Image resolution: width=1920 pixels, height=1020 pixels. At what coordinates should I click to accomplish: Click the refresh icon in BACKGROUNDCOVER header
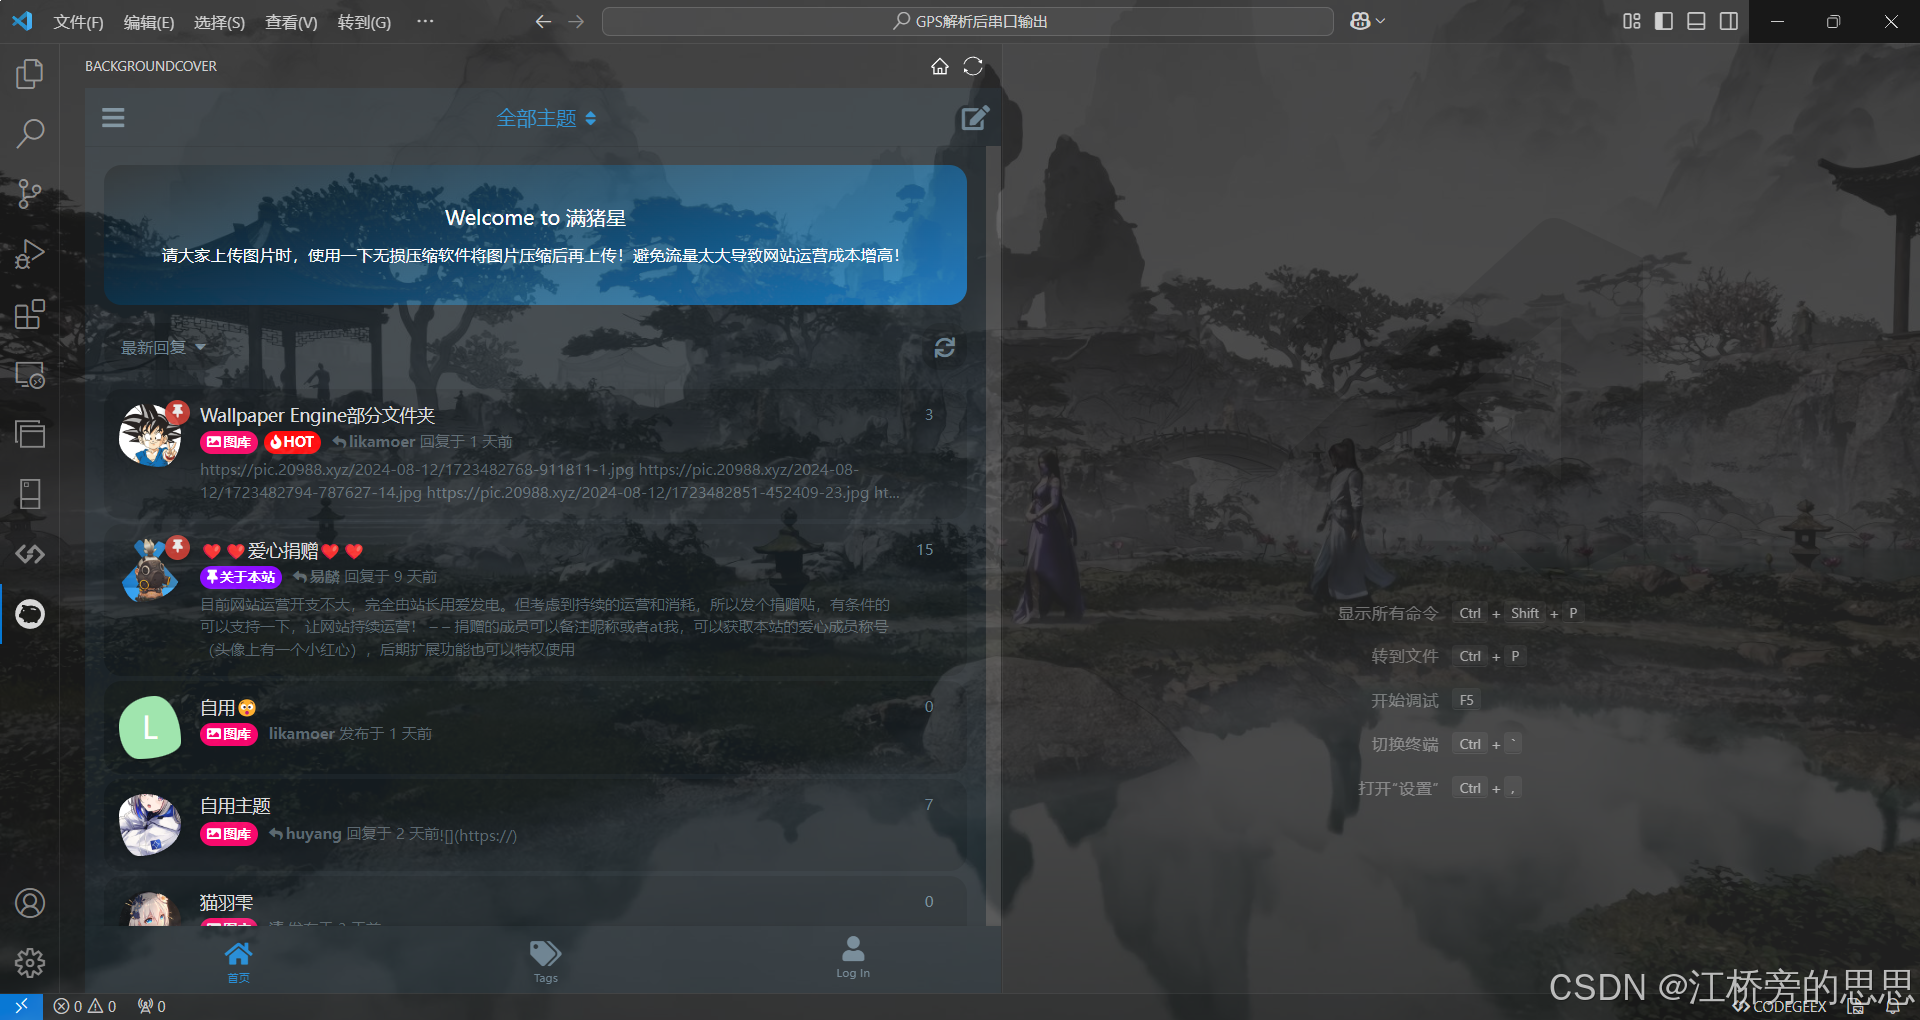pyautogui.click(x=973, y=66)
